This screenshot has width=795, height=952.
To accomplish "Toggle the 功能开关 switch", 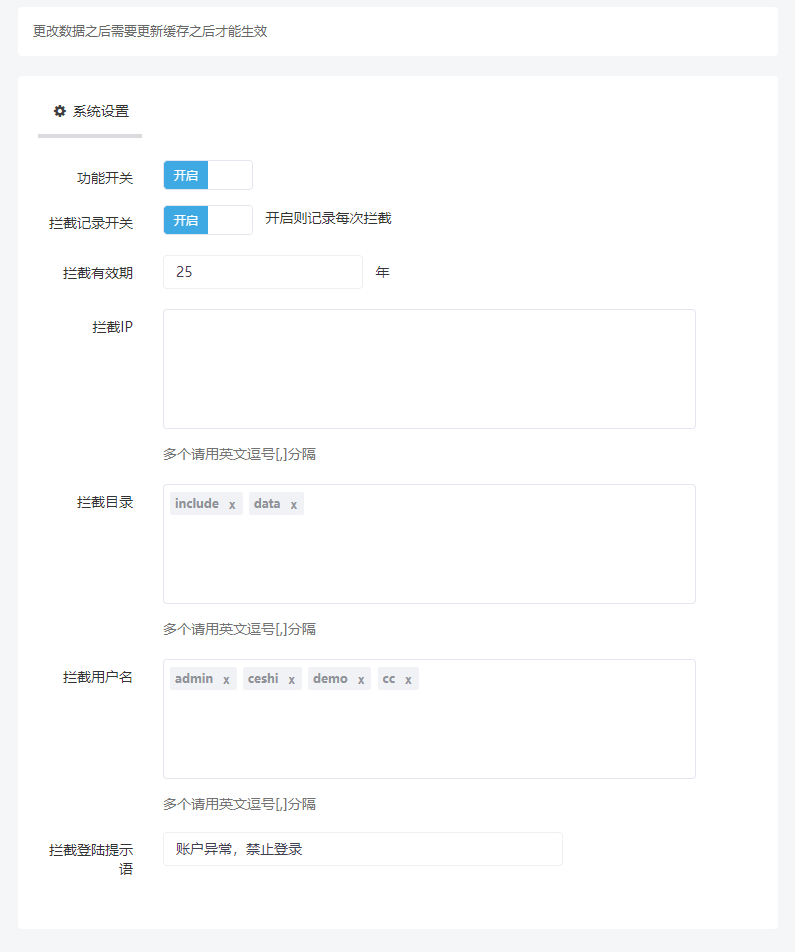I will pos(208,175).
